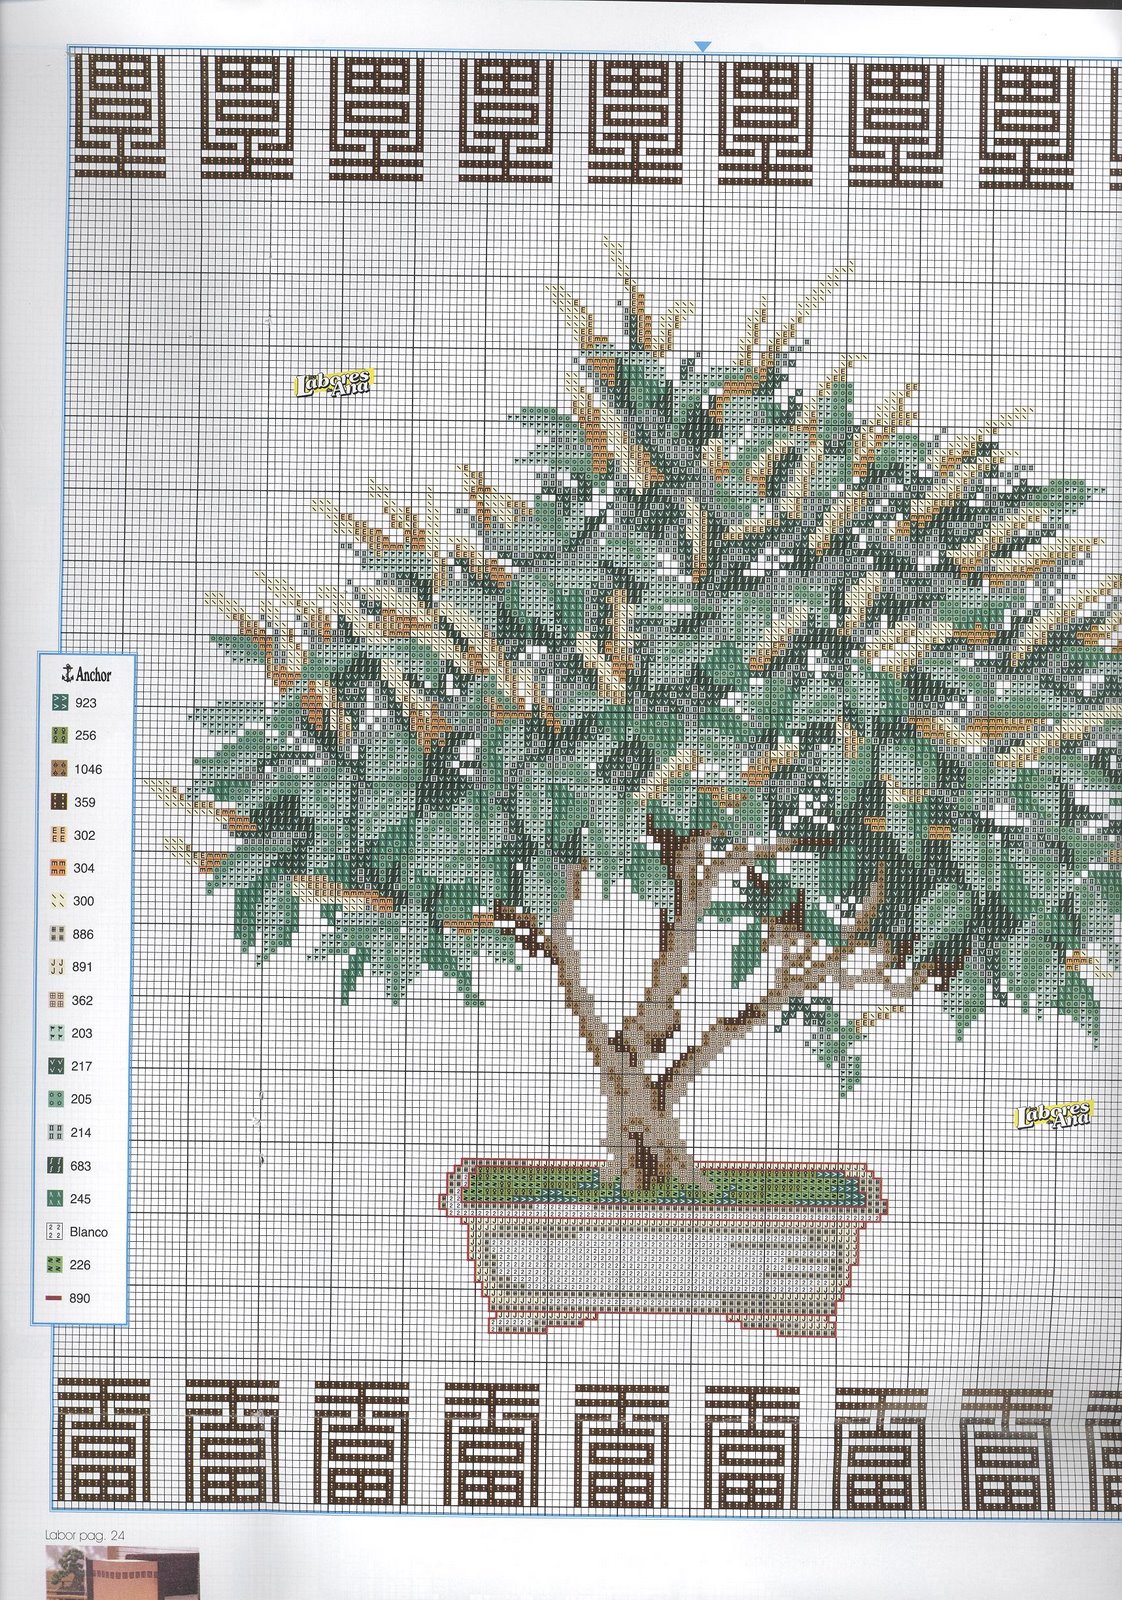This screenshot has height=1600, width=1122.
Task: Pick the swatch with m symbols for 304
Action: pyautogui.click(x=57, y=868)
